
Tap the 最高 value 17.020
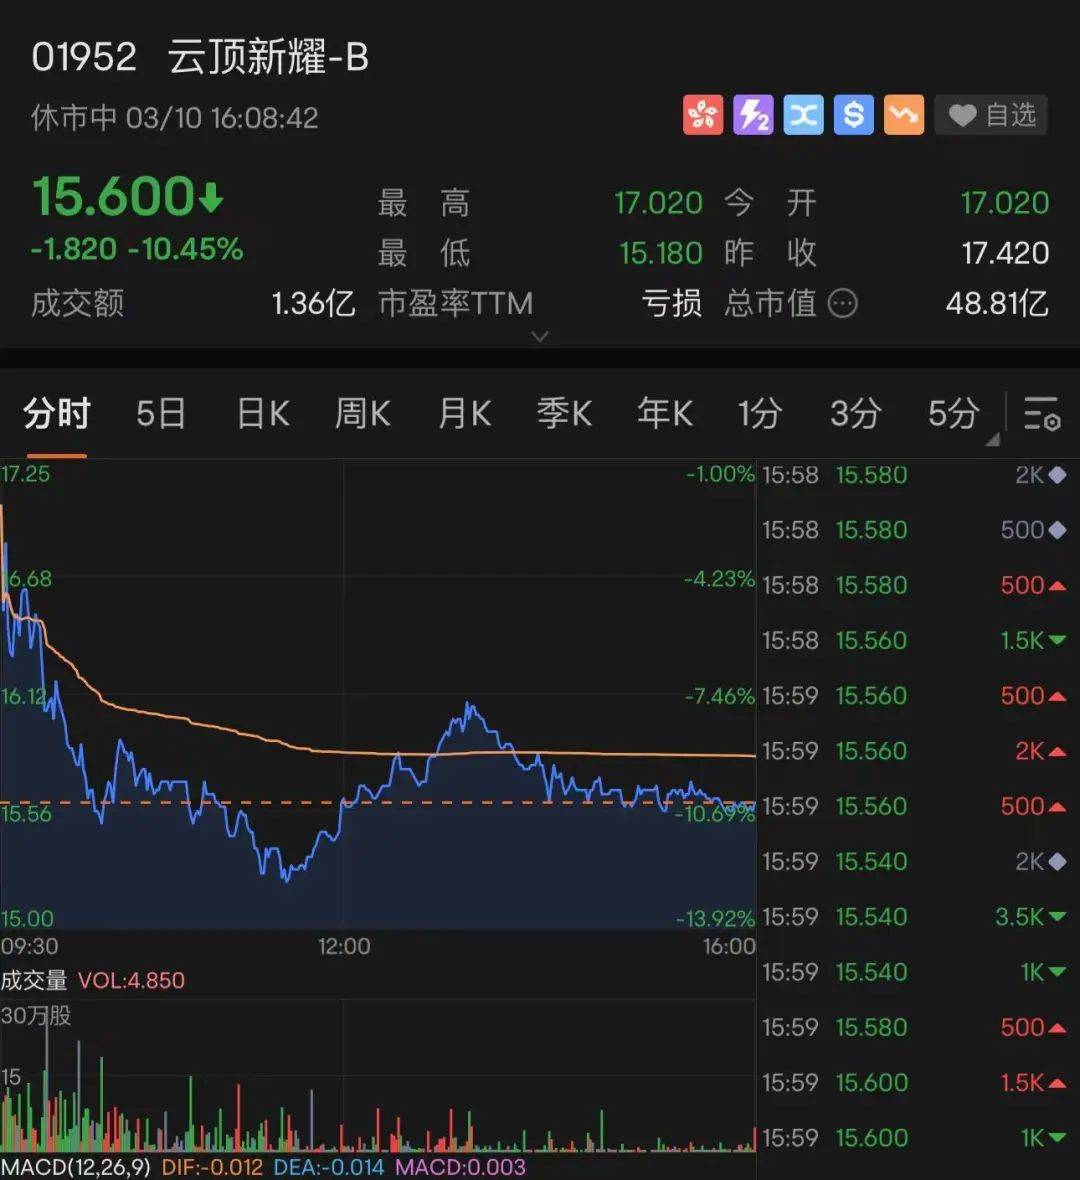pyautogui.click(x=659, y=203)
